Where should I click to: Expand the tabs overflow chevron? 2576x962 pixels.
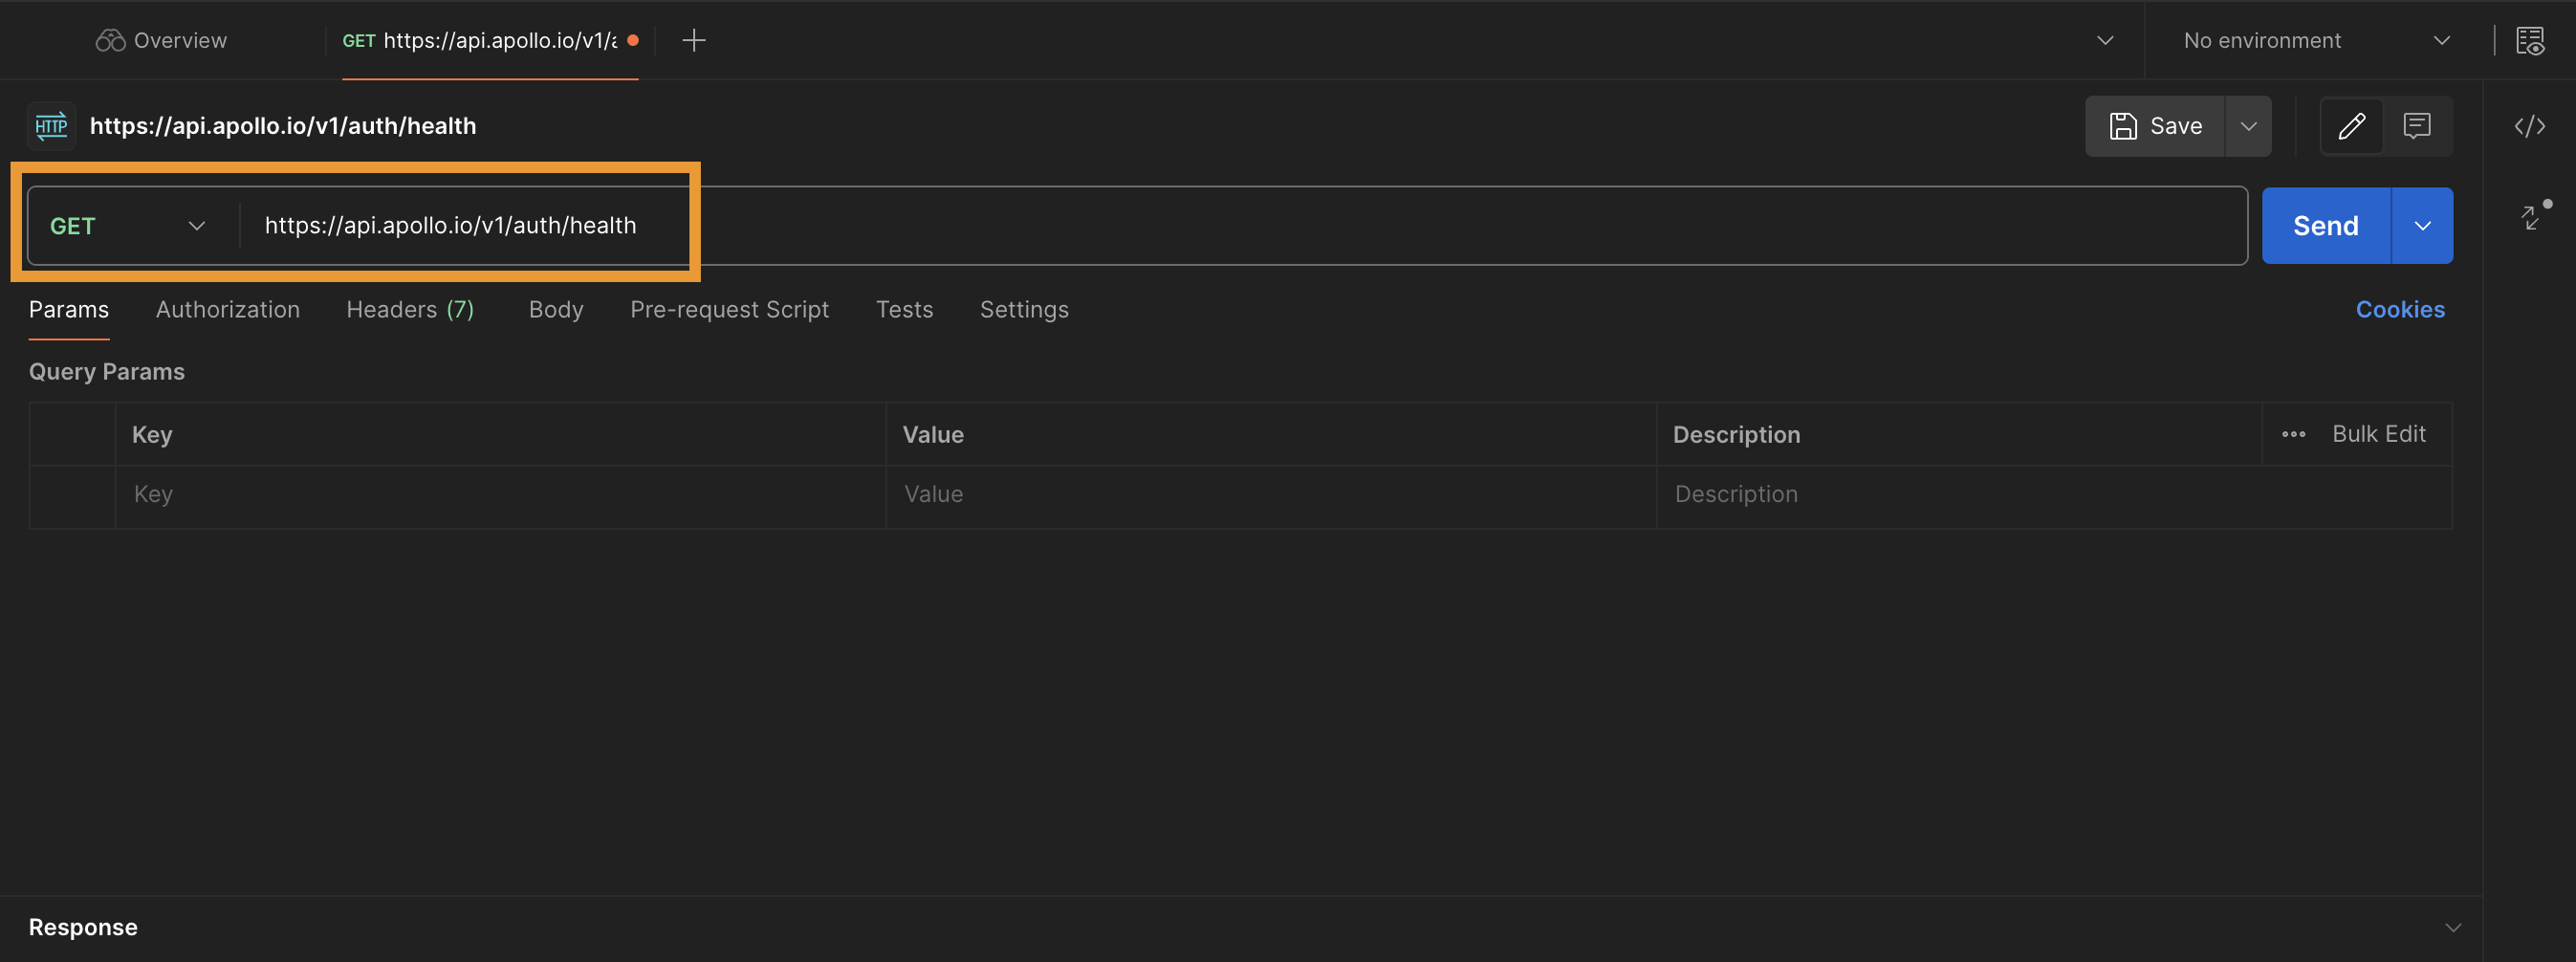point(2105,40)
